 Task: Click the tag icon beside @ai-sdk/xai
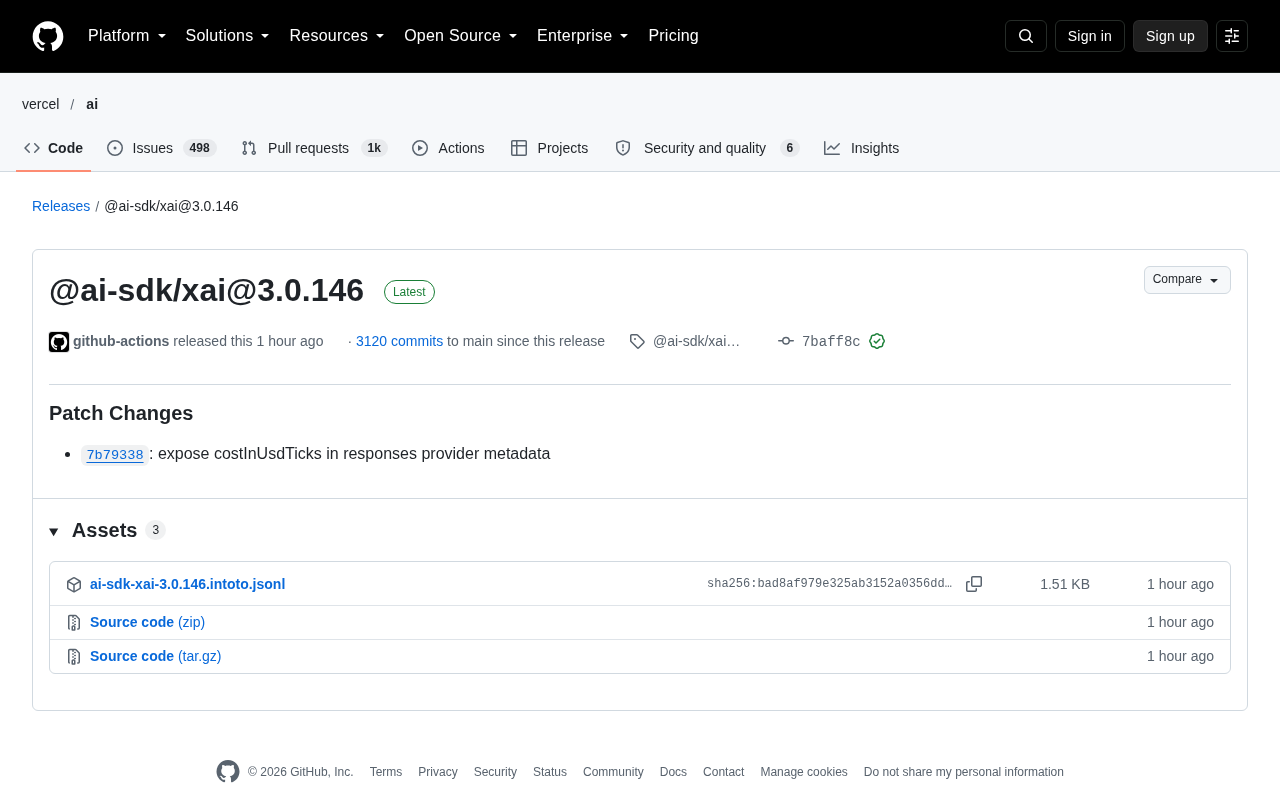pyautogui.click(x=637, y=341)
